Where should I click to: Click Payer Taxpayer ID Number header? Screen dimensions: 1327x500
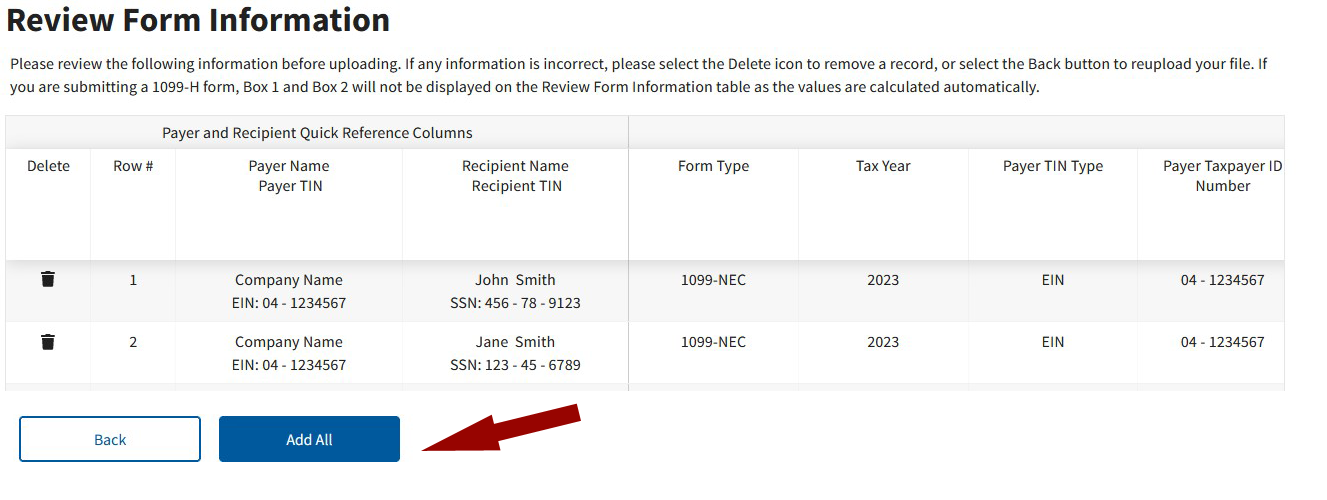coord(1222,176)
